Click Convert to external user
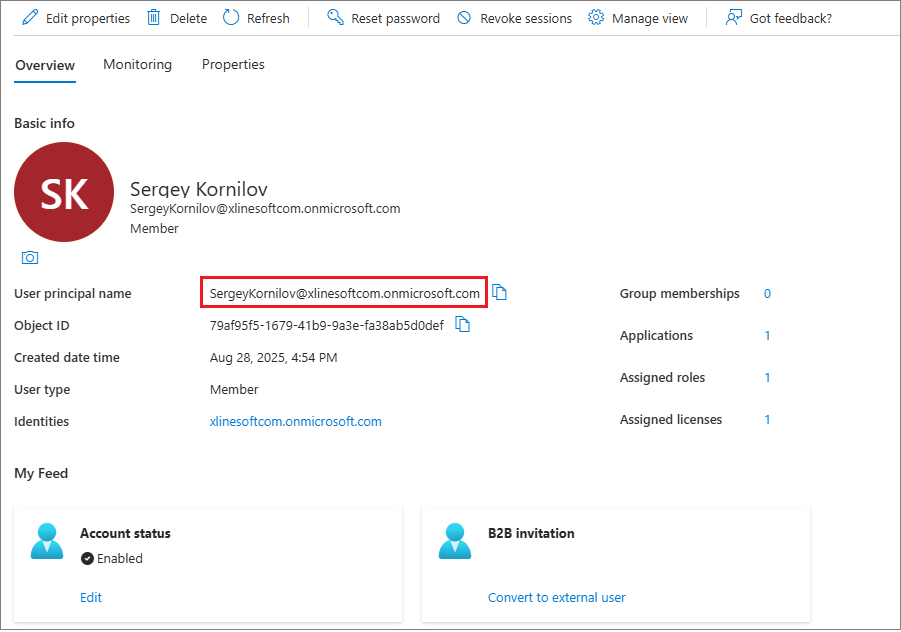901x632 pixels. (556, 597)
